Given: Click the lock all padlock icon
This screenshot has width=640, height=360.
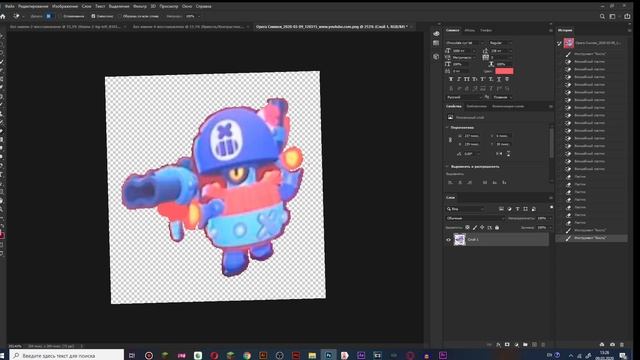Looking at the screenshot, I should pyautogui.click(x=497, y=227).
